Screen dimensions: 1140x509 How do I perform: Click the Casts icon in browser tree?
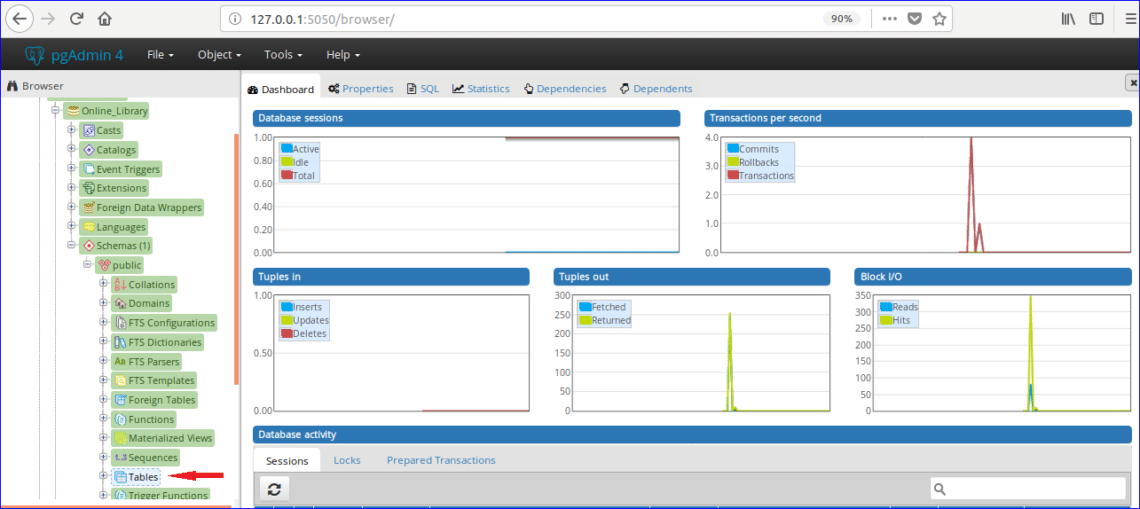coord(89,131)
